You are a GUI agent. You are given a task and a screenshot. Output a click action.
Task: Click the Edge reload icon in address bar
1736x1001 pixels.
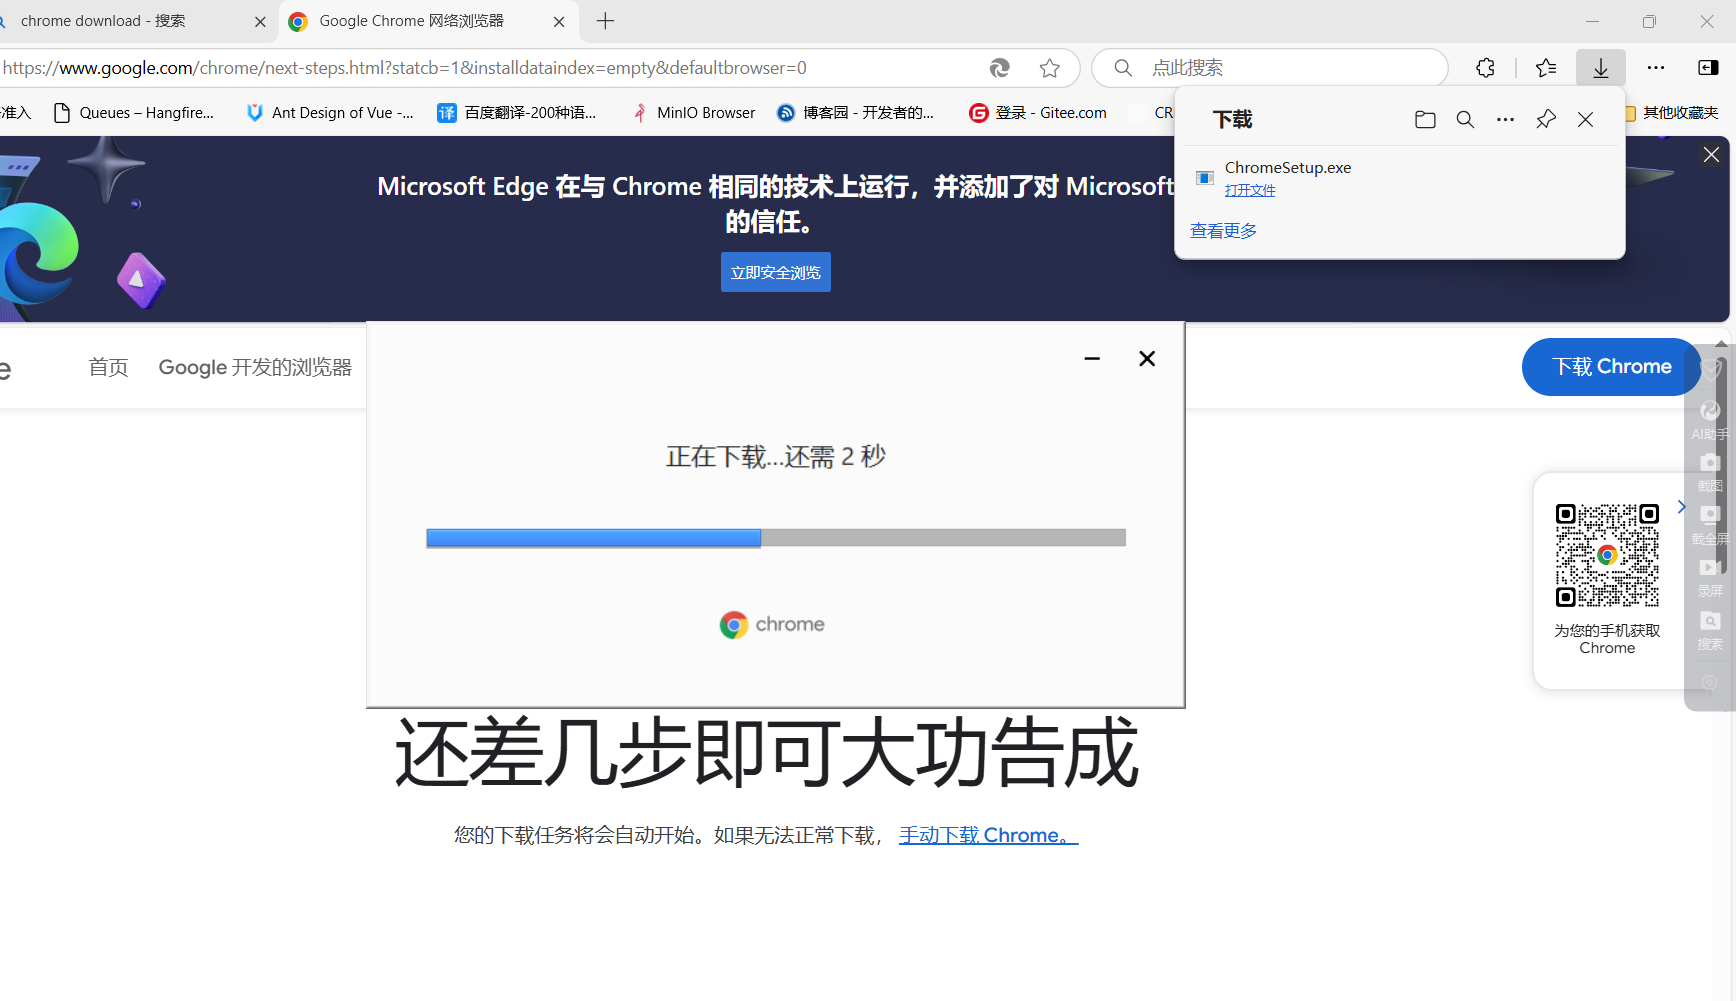pyautogui.click(x=999, y=68)
